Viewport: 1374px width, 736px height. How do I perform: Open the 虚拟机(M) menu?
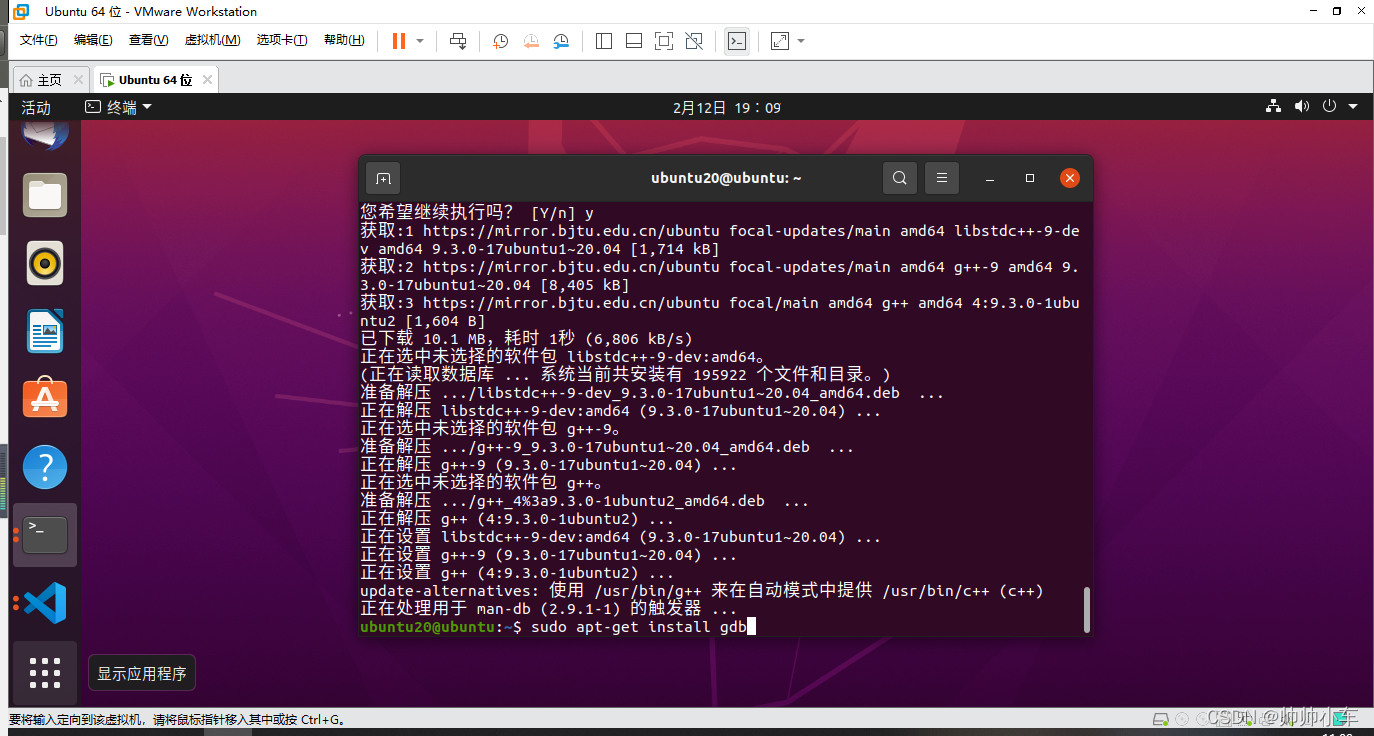[212, 40]
